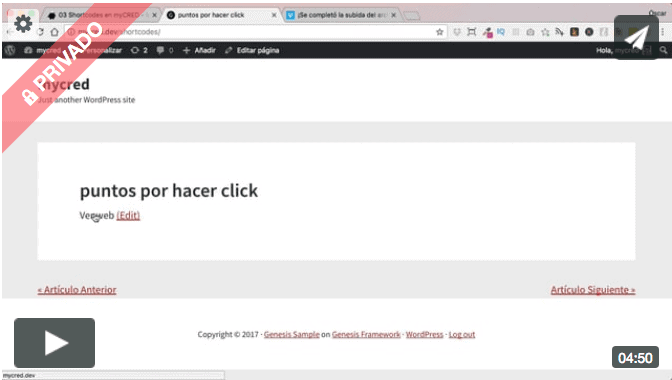Go to 'Artículo Siguiente »'
672x380 pixels.
593,290
